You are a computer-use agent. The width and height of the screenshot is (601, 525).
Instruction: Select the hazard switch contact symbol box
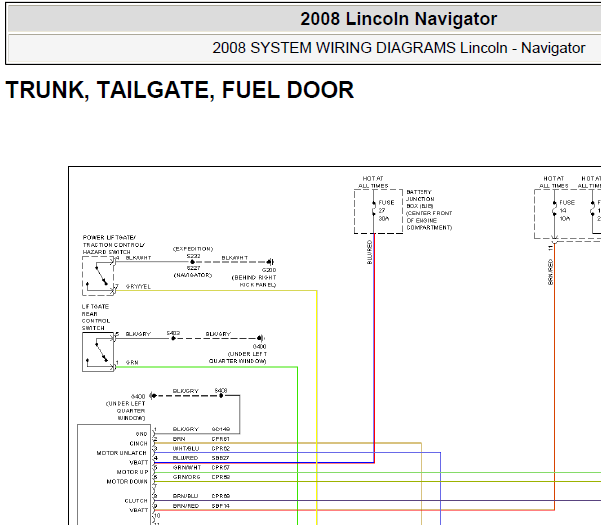click(98, 276)
